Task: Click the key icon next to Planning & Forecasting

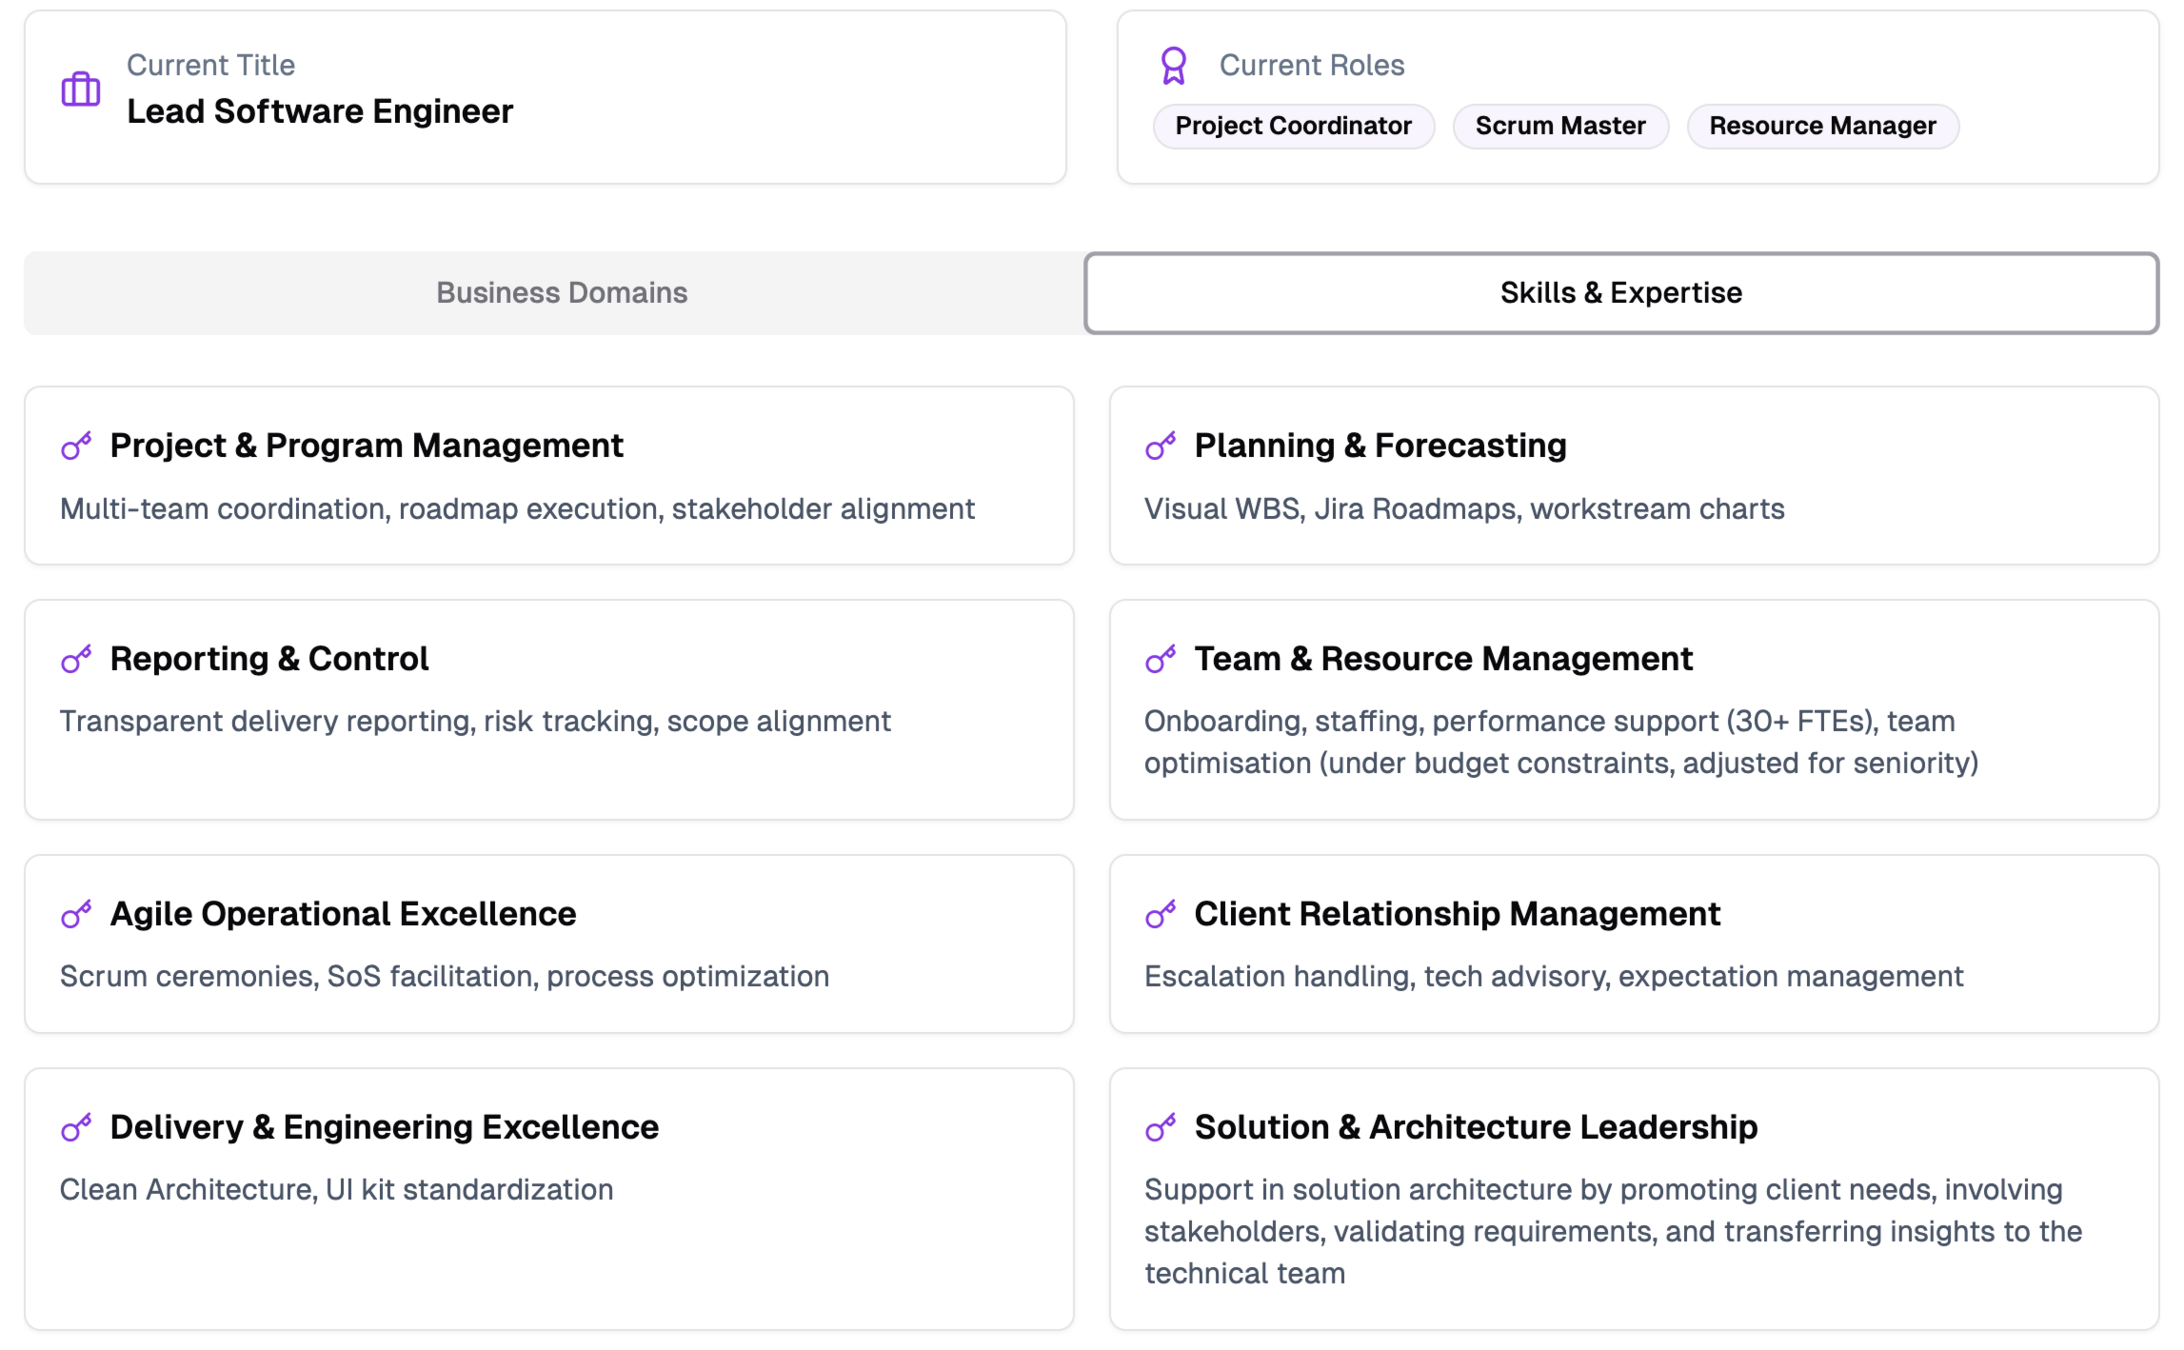Action: point(1160,446)
